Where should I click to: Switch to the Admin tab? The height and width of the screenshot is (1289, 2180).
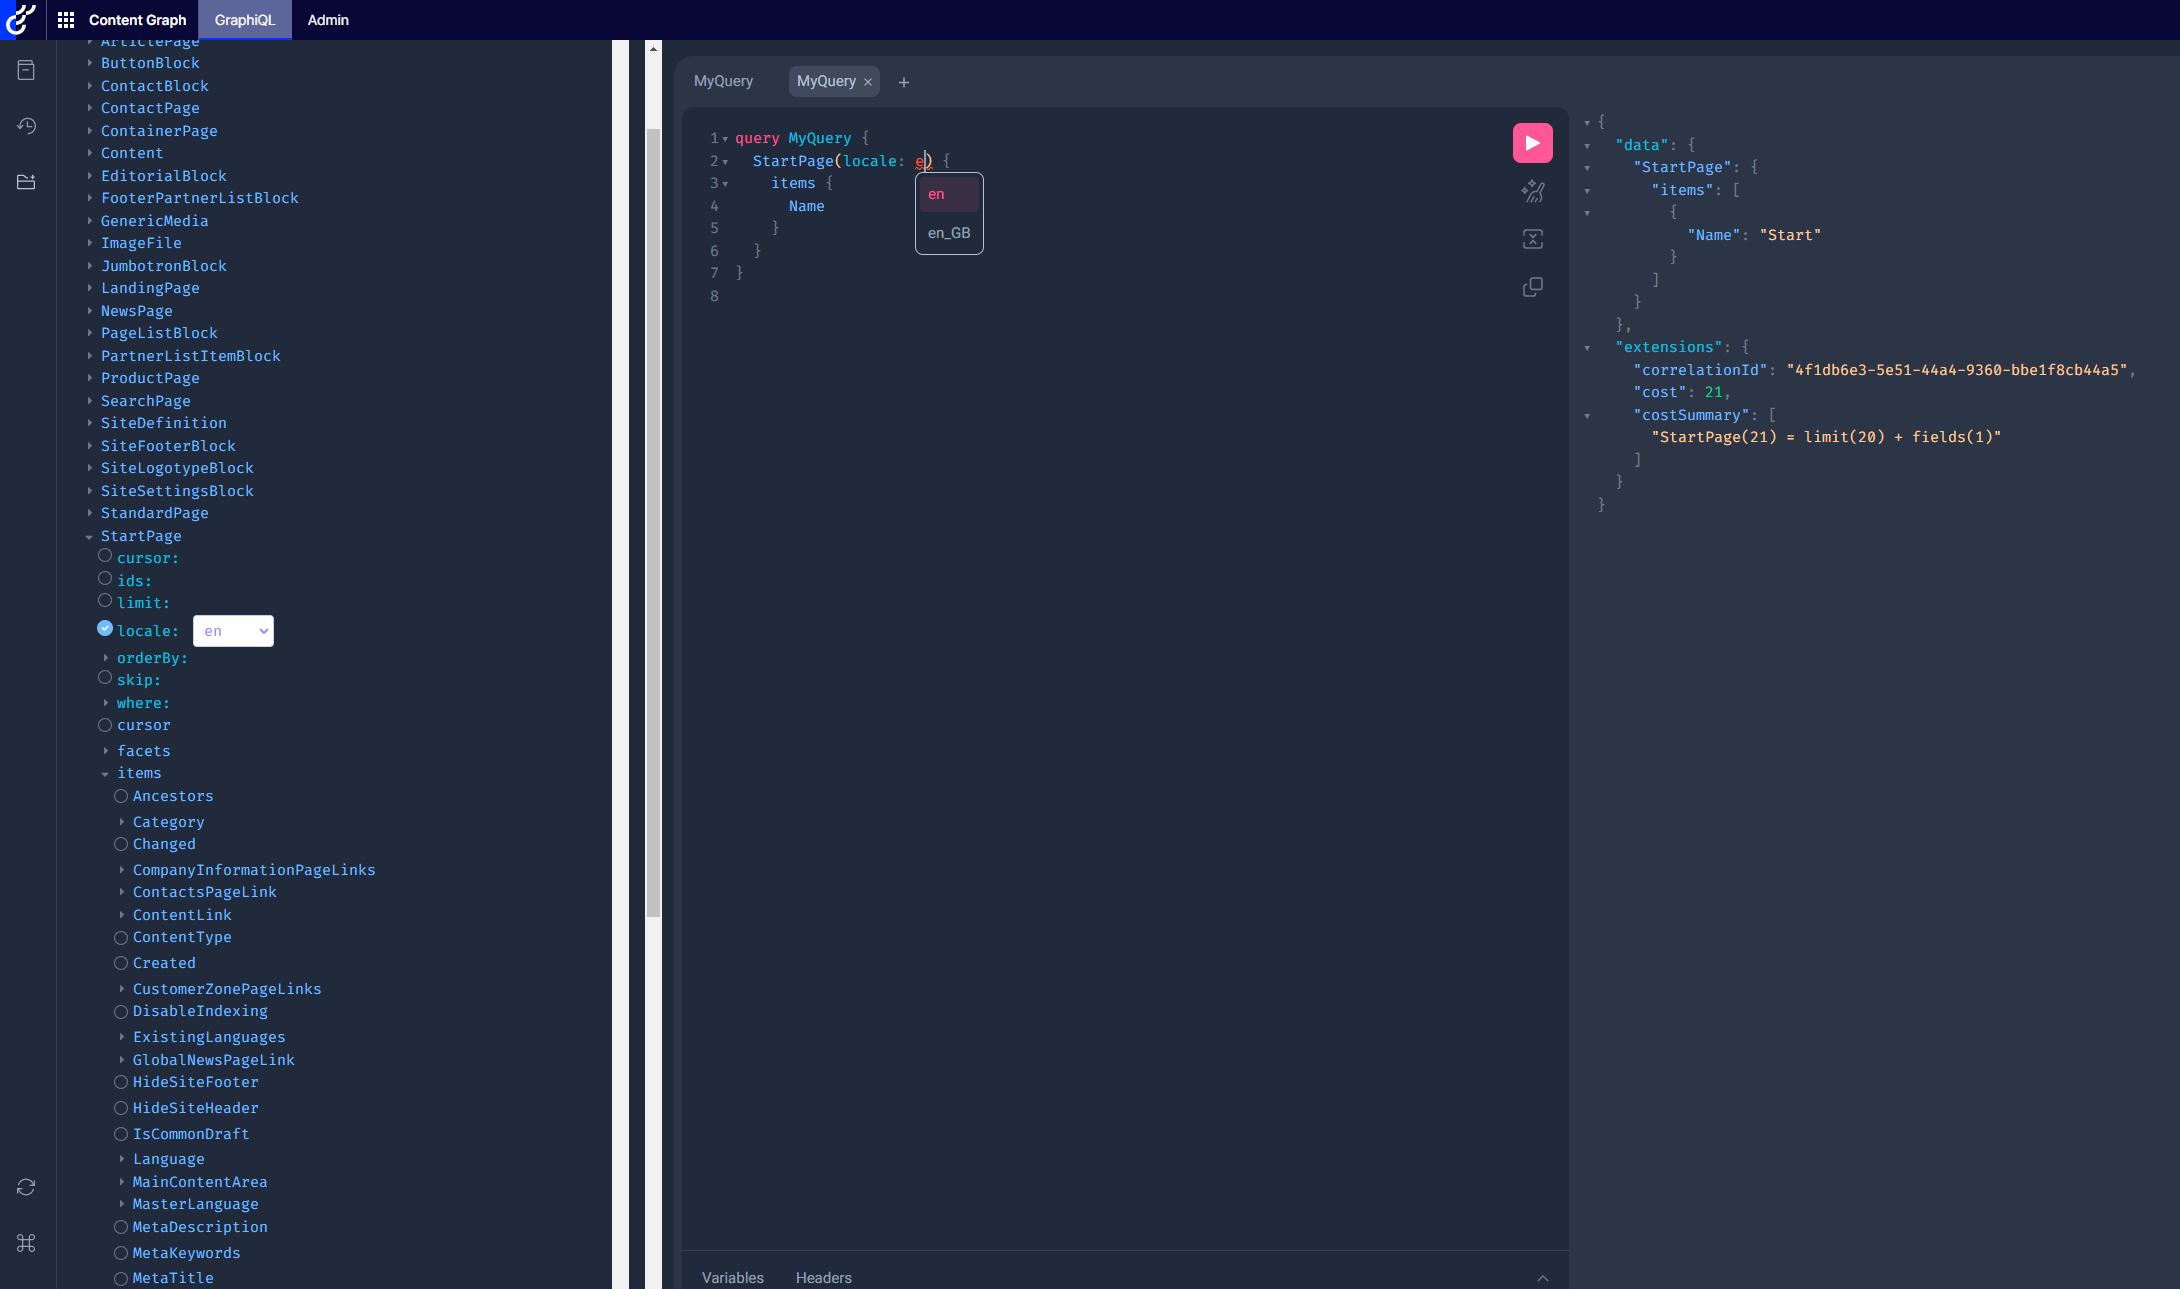click(x=328, y=20)
